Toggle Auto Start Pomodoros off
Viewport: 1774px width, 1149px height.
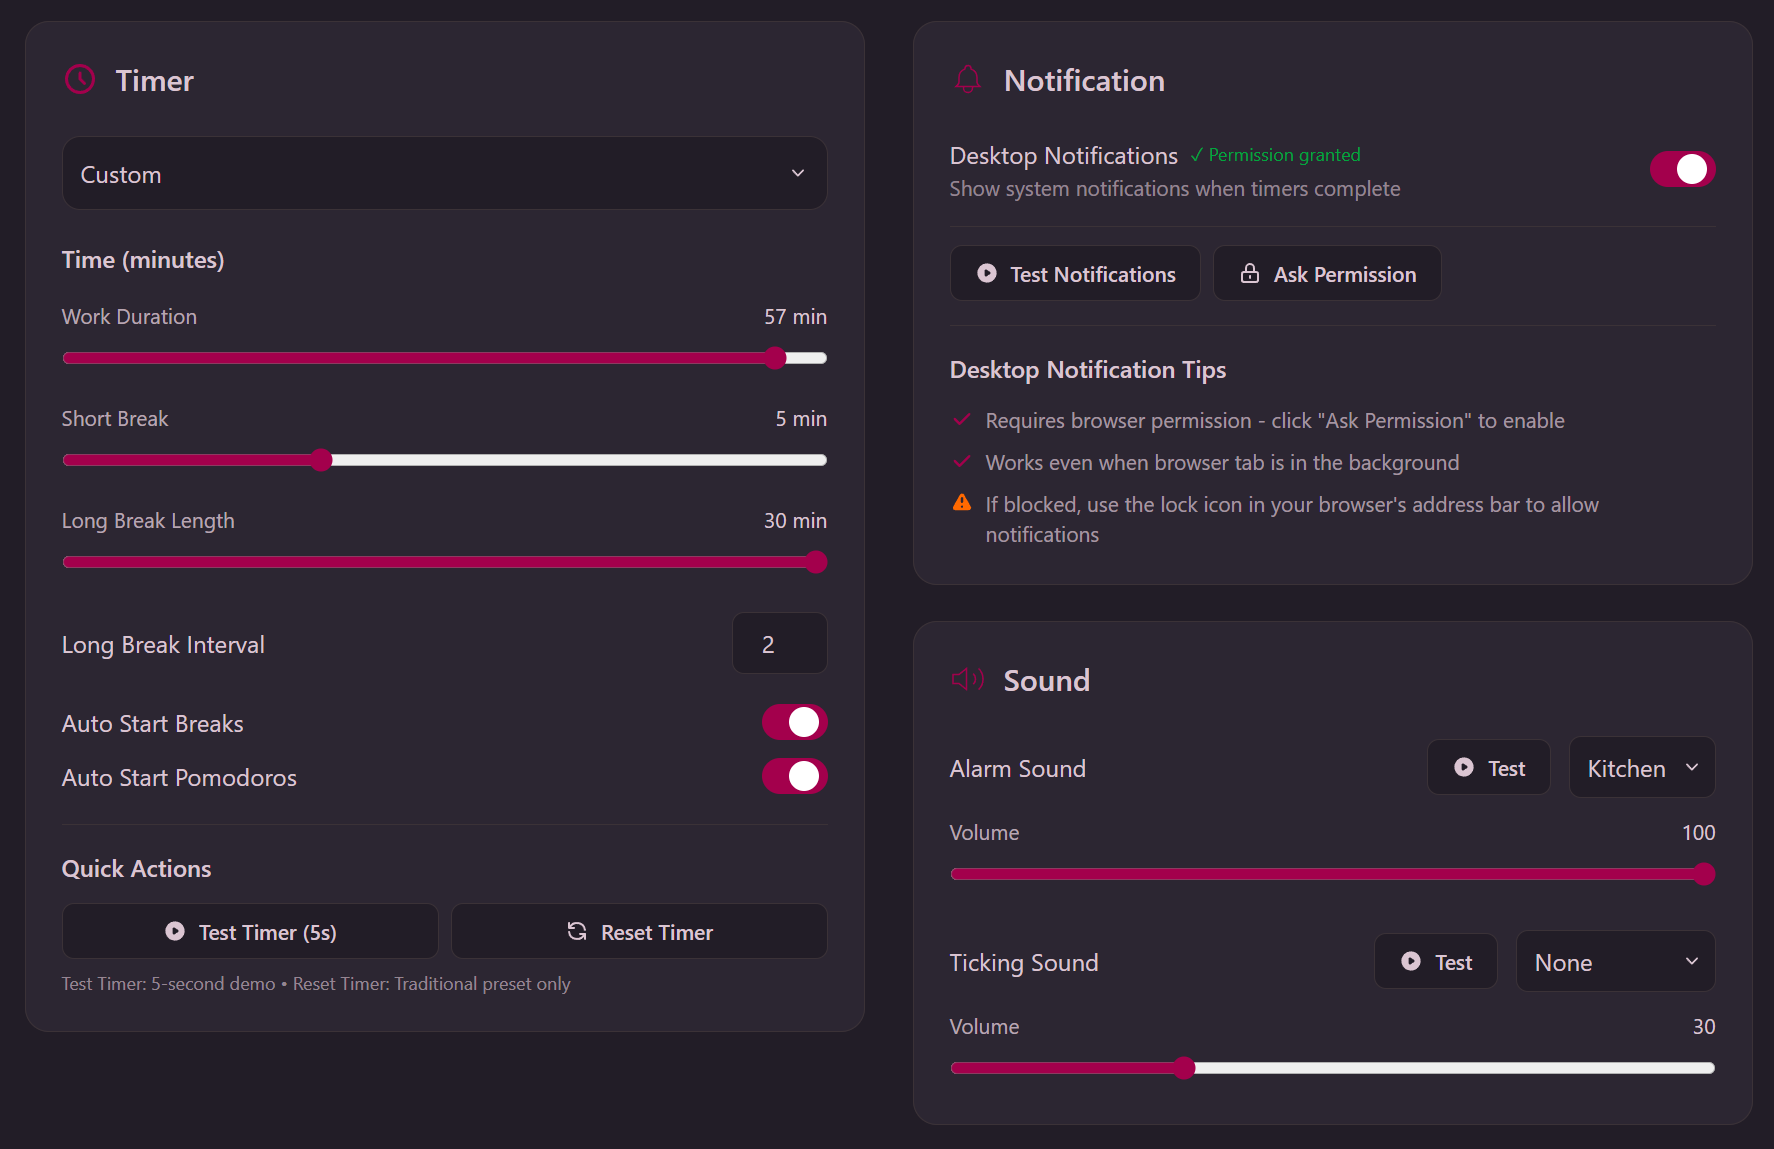794,776
